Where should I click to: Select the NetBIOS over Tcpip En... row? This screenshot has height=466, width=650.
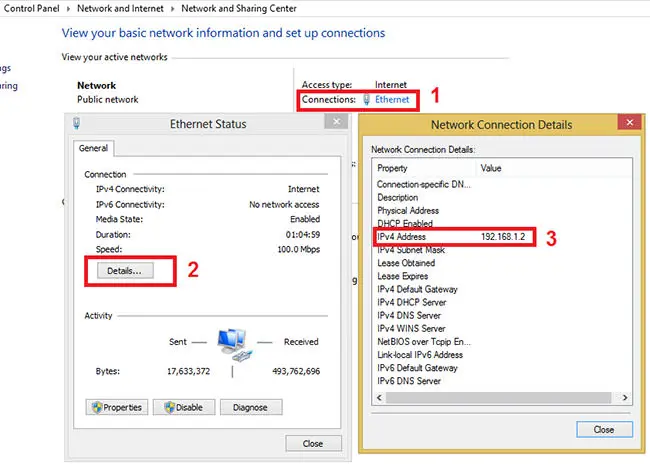(502, 342)
